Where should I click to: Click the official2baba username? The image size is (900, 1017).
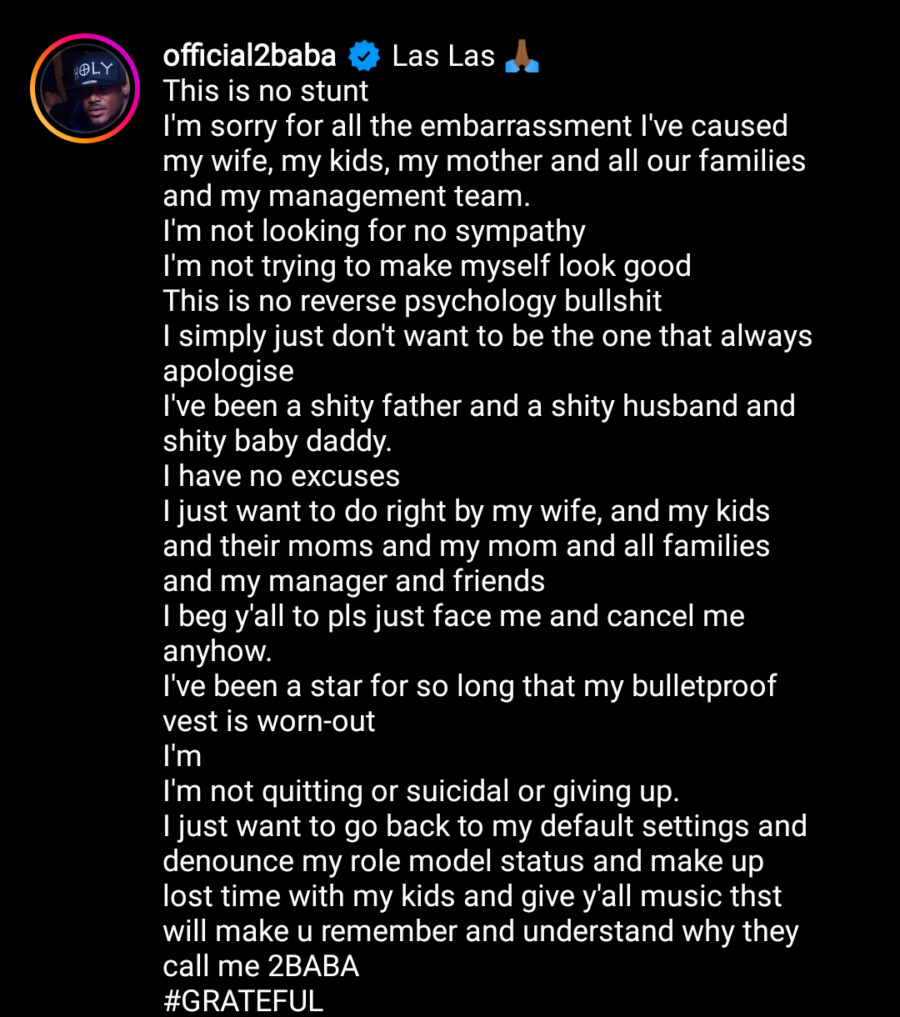(x=250, y=56)
